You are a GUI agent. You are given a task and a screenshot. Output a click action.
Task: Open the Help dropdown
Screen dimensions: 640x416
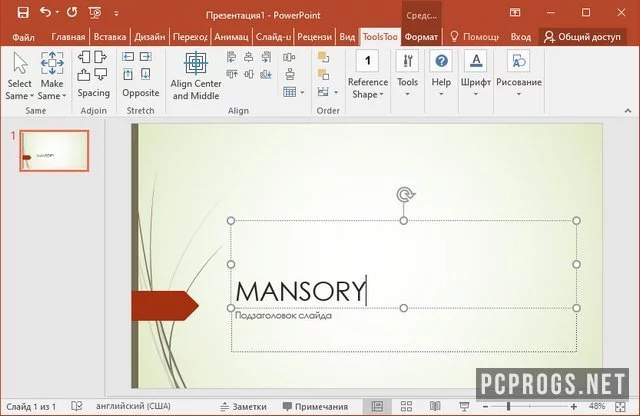[441, 75]
